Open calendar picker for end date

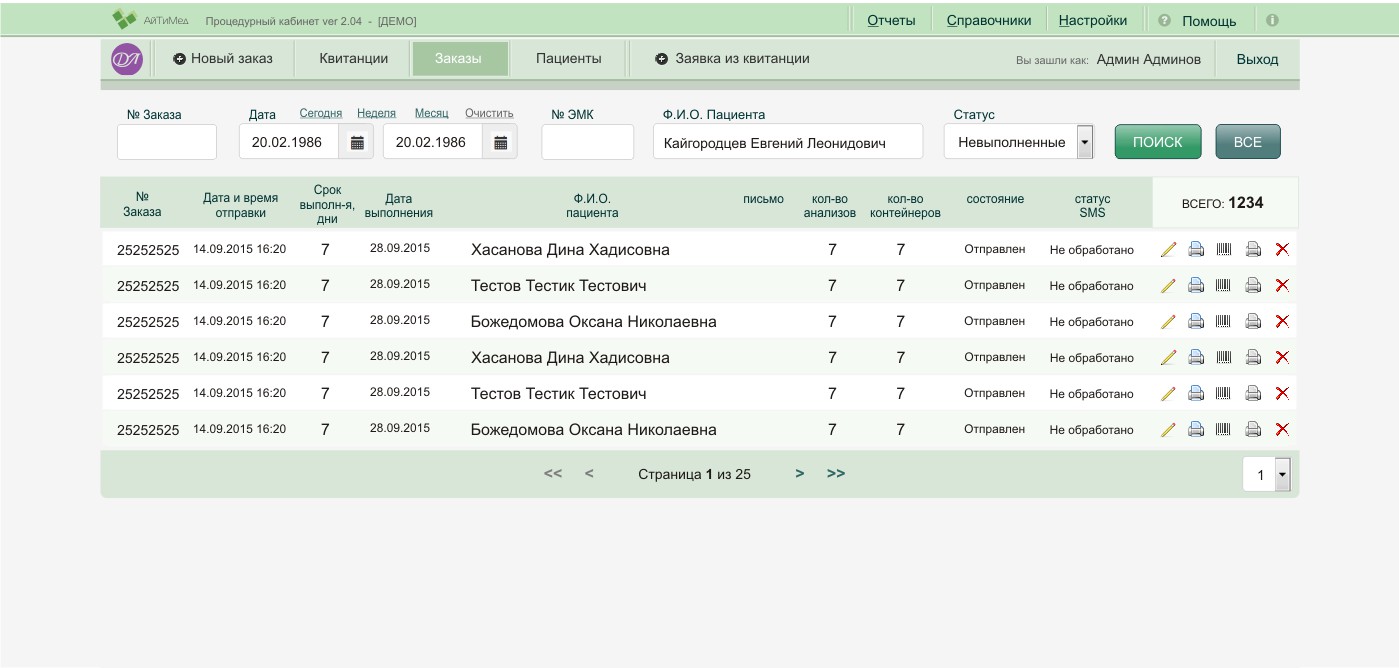tap(501, 142)
